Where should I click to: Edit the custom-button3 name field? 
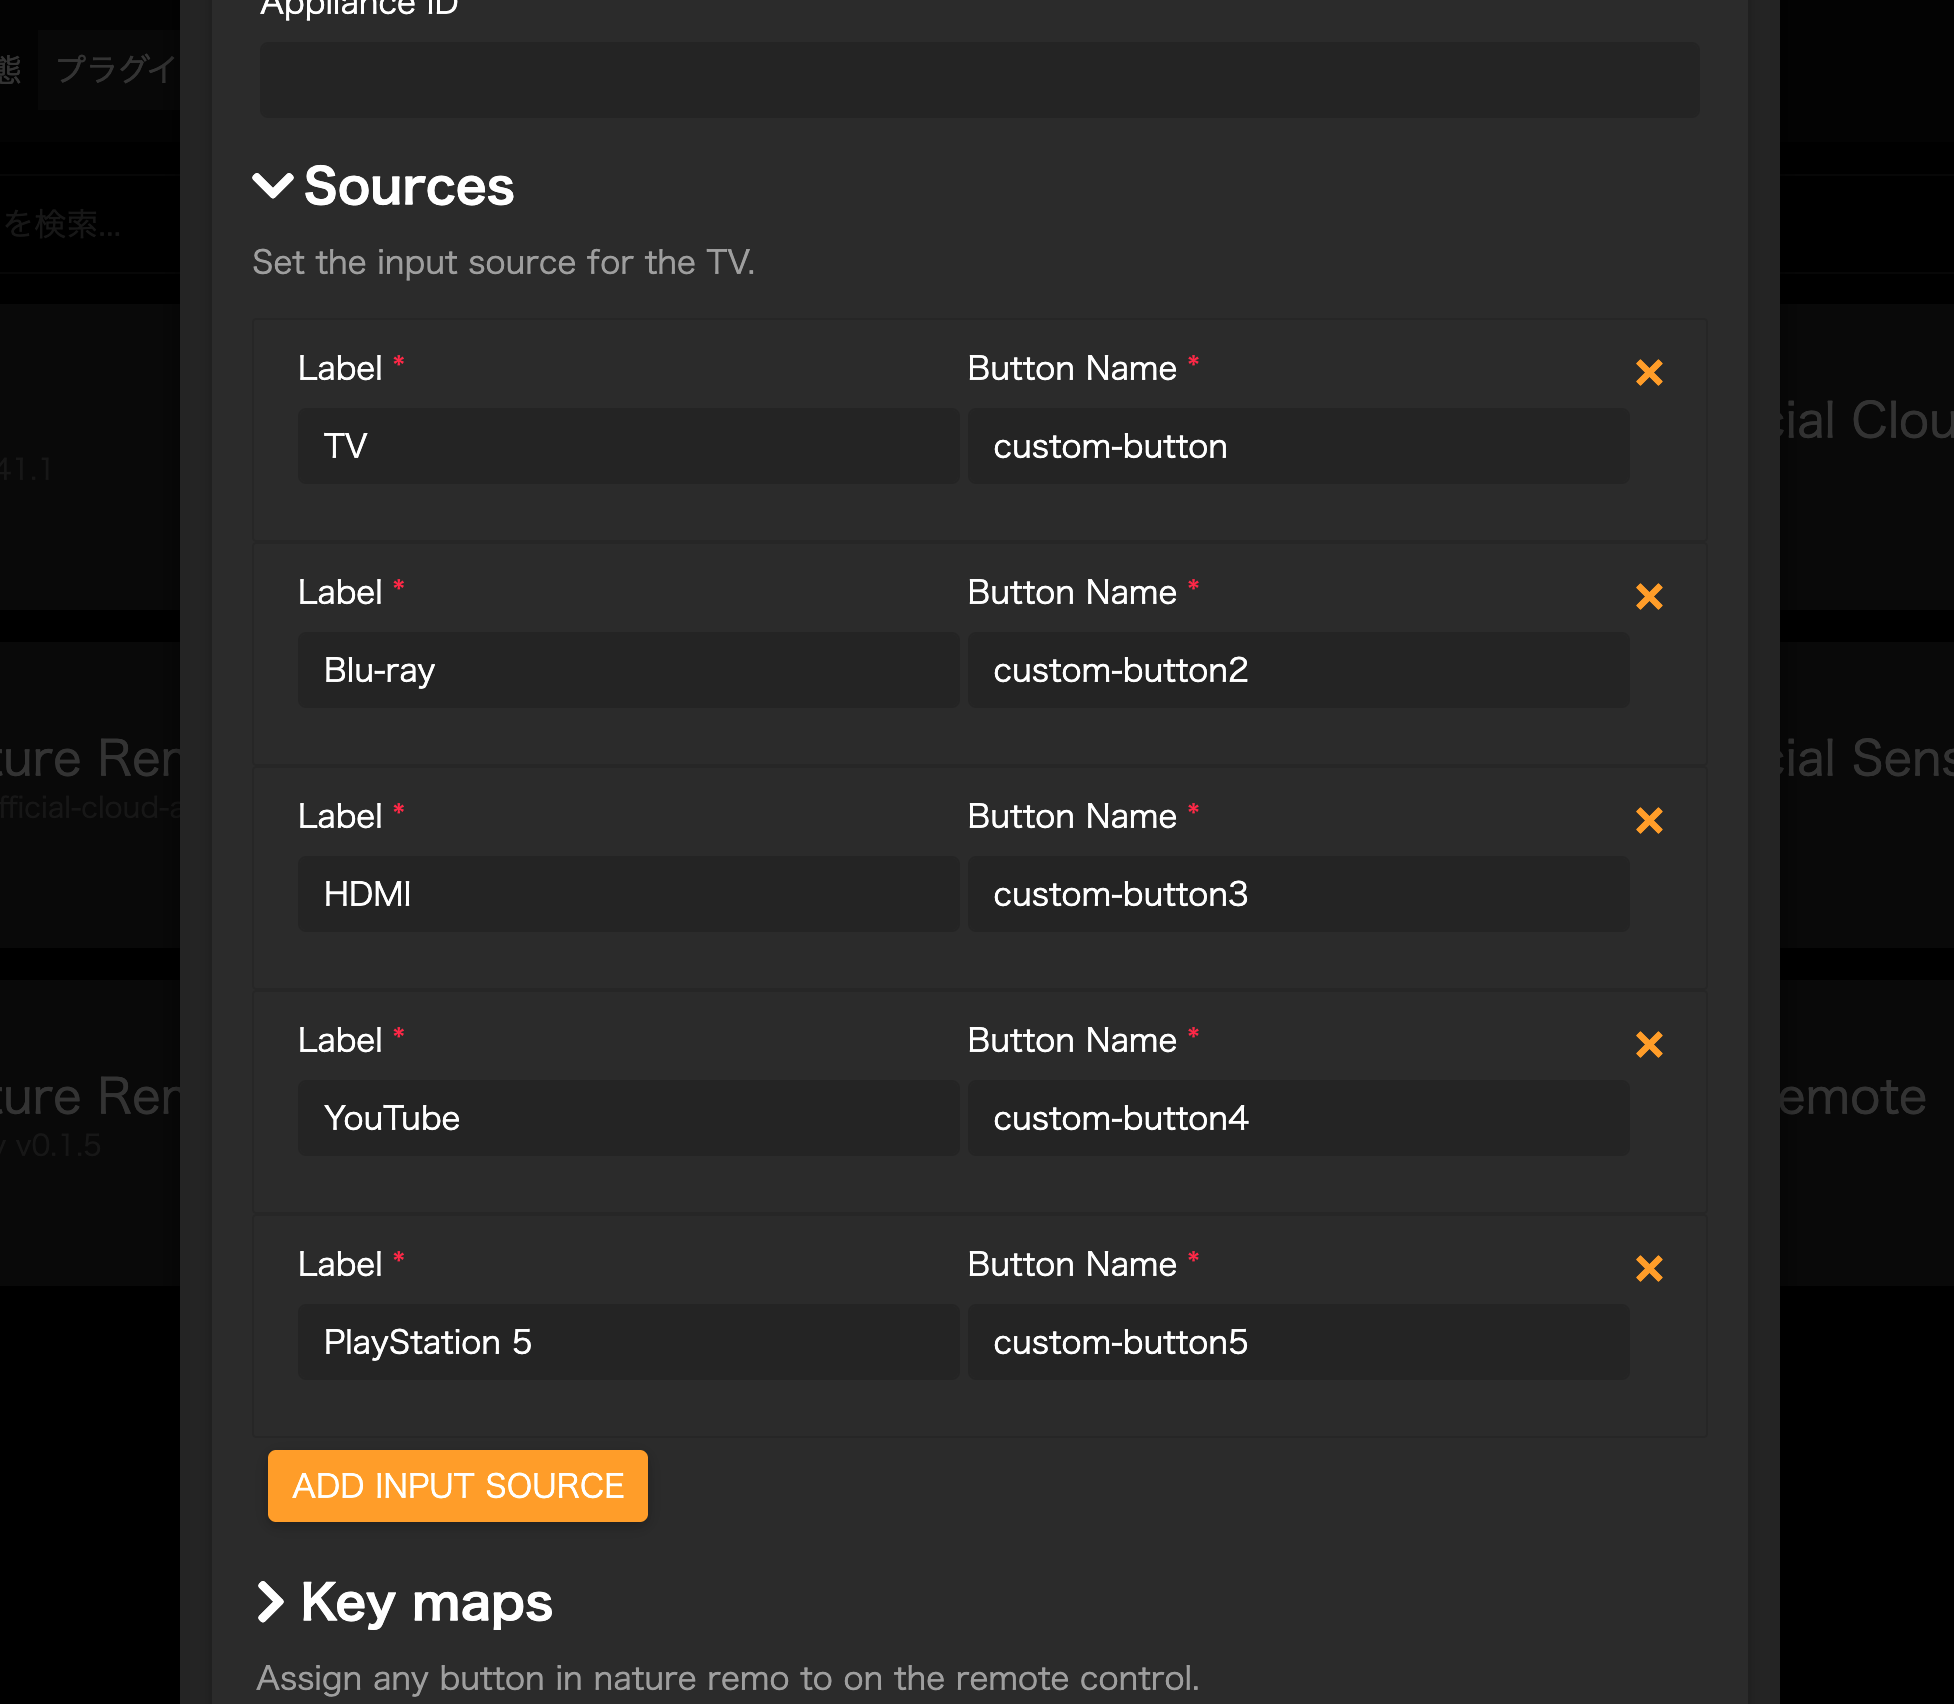click(x=1299, y=894)
